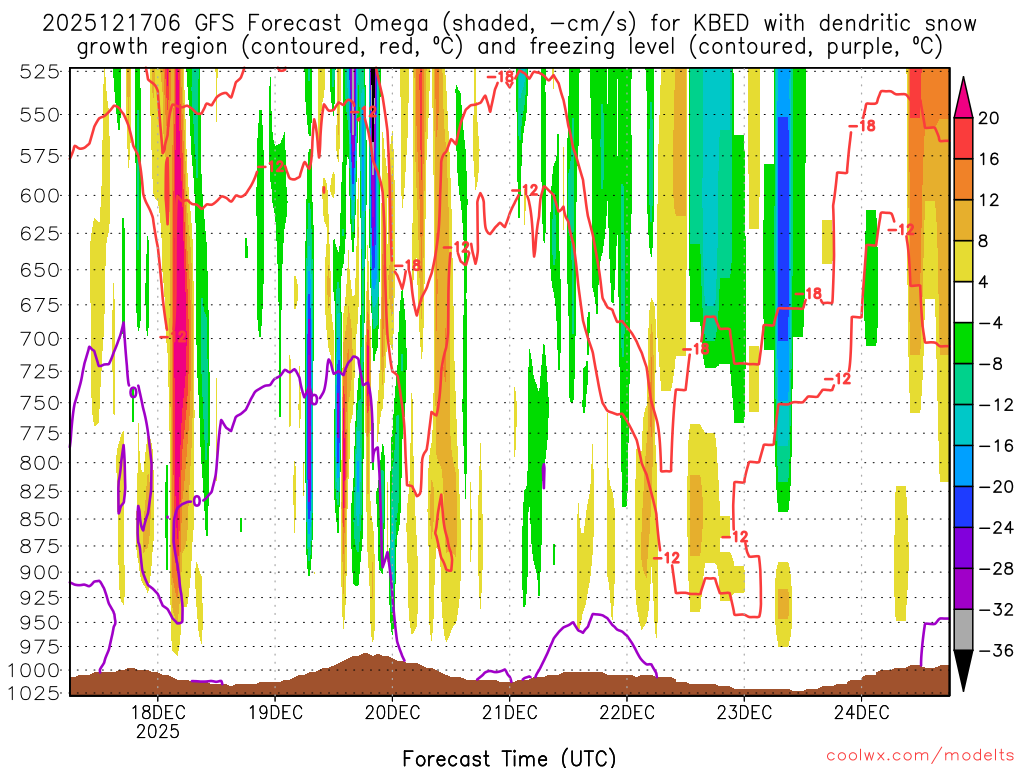Click the colorbar value 16
This screenshot has width=1024, height=768.
[x=989, y=159]
